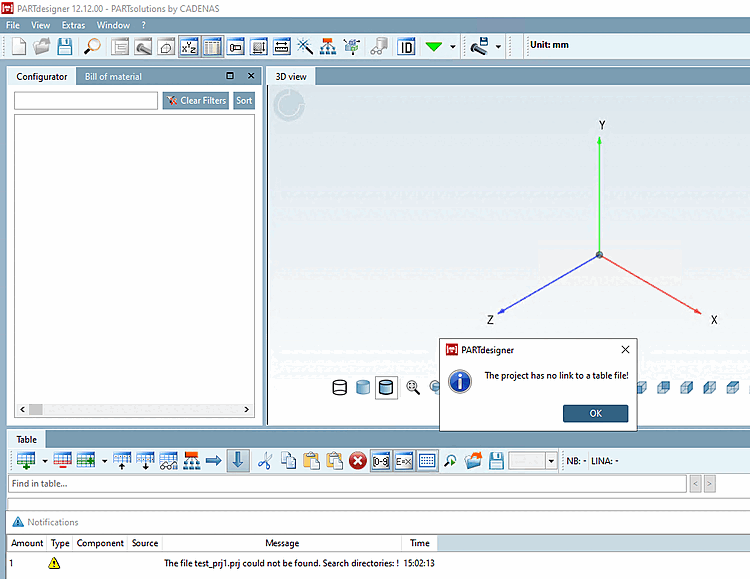Open the File menu

coord(13,25)
